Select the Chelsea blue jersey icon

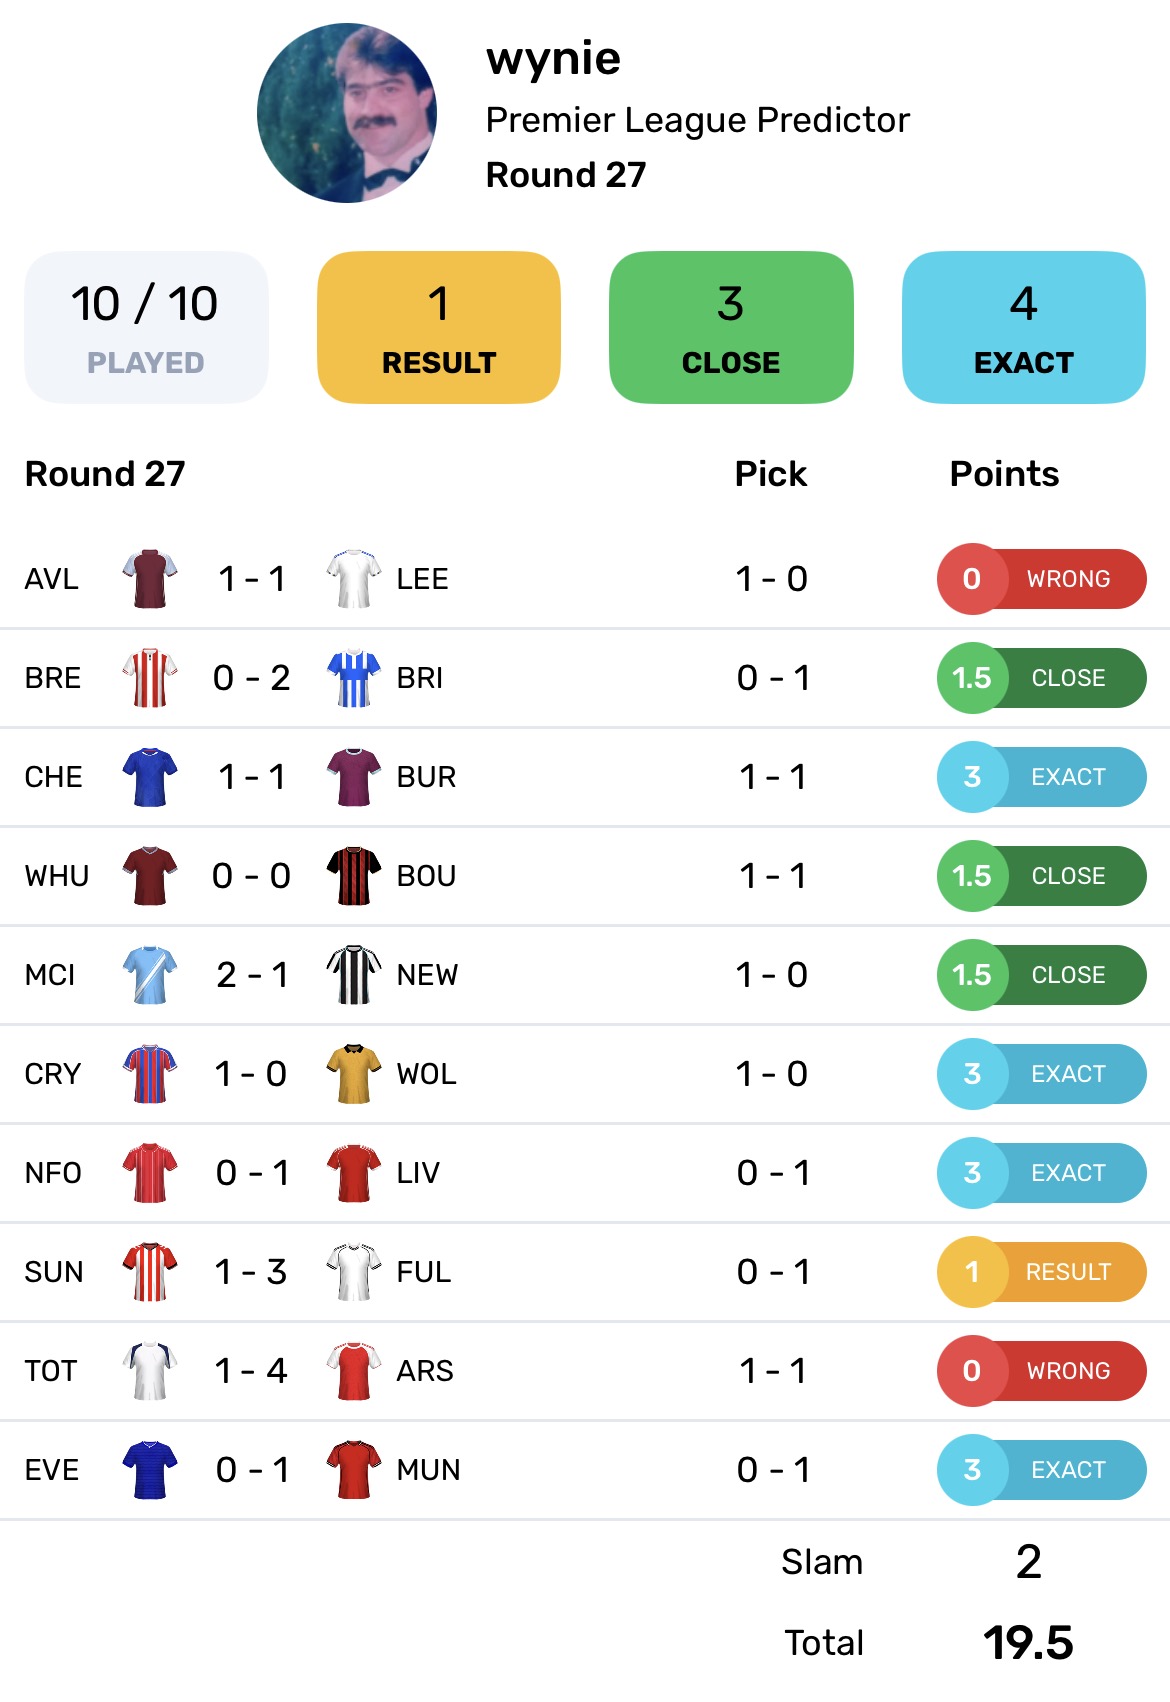click(149, 777)
